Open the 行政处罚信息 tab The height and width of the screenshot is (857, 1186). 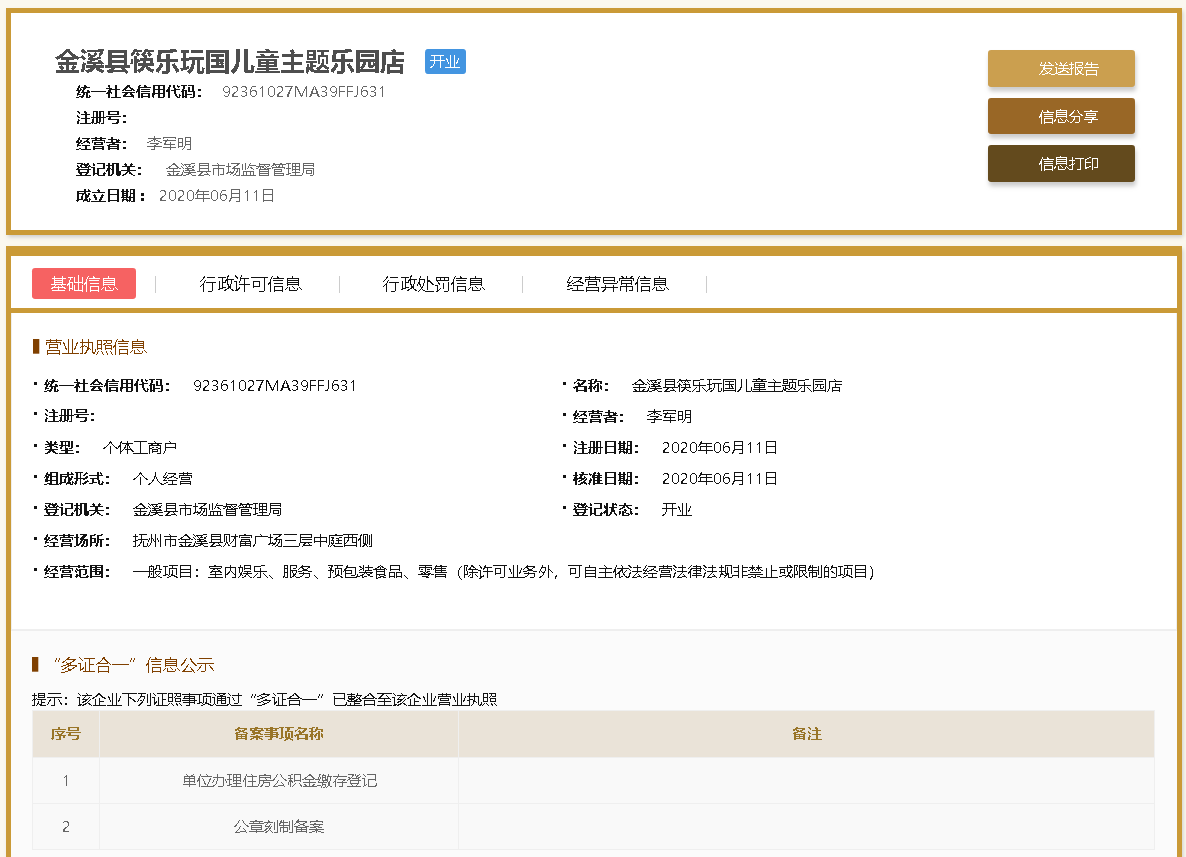click(x=433, y=284)
